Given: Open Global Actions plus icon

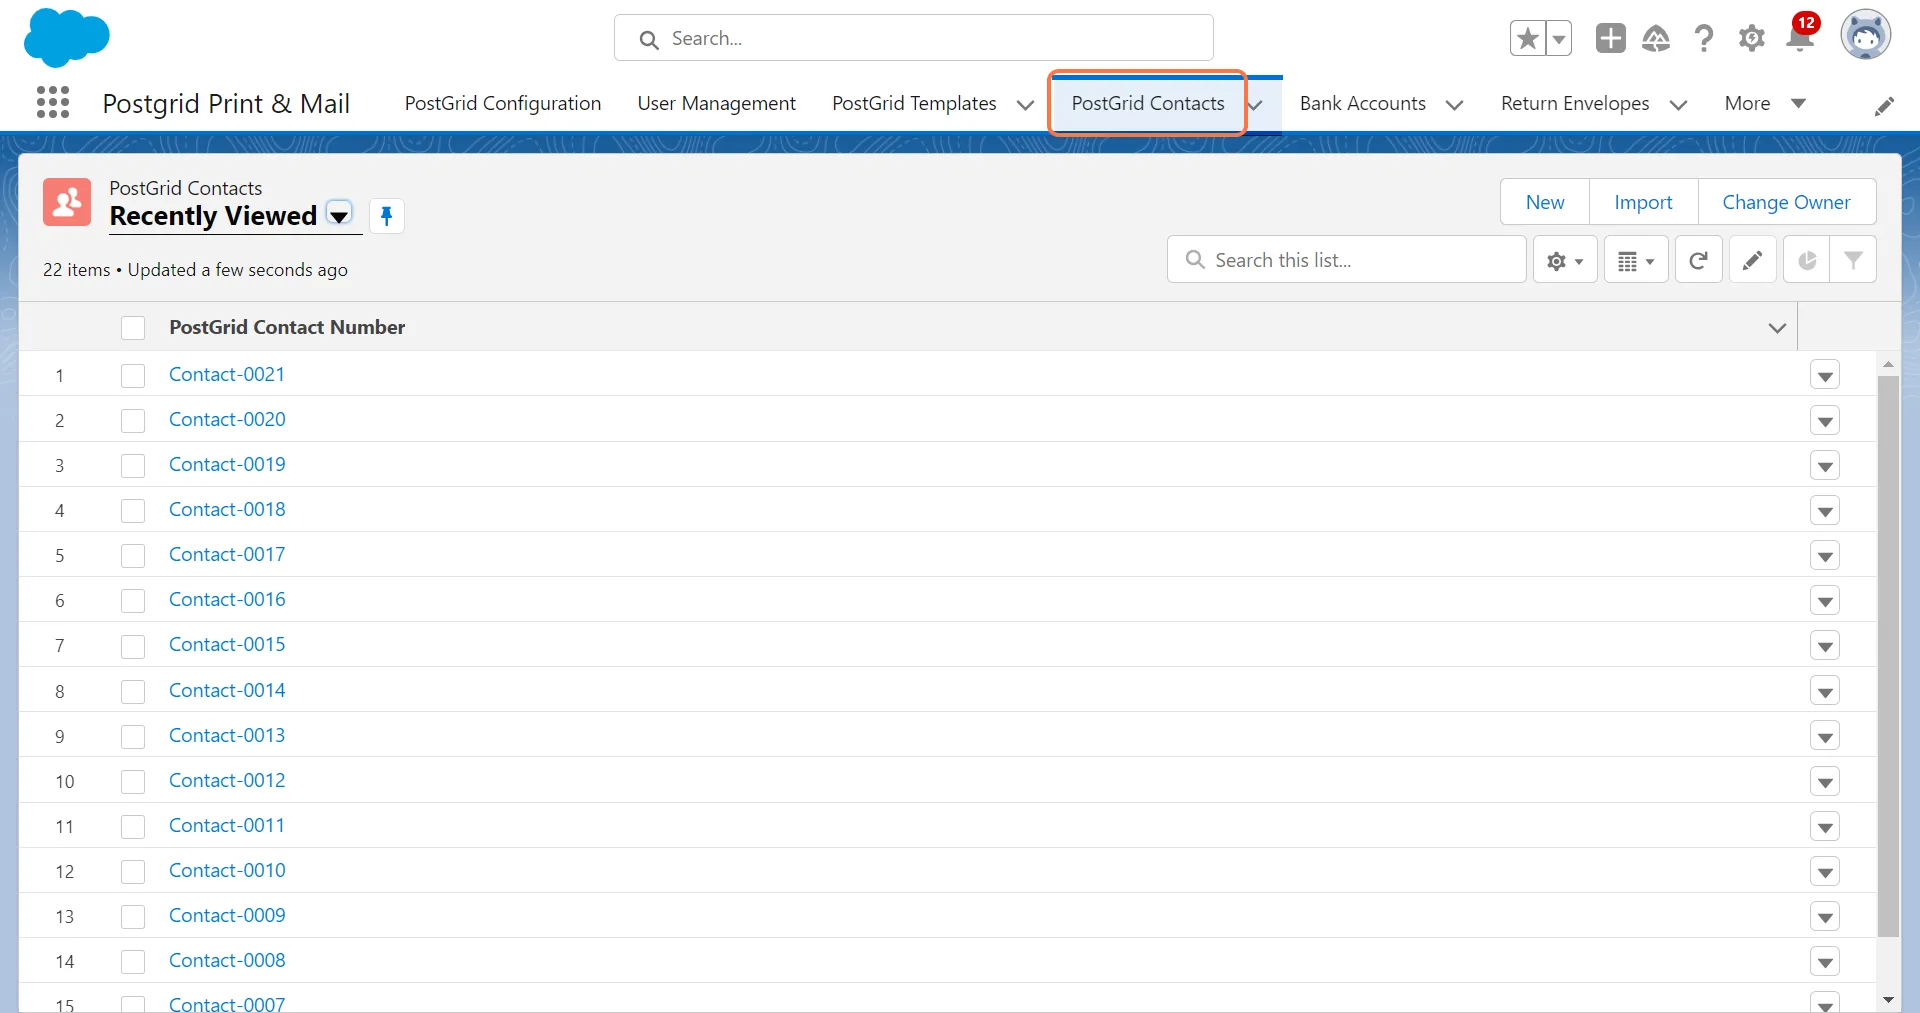Looking at the screenshot, I should tap(1610, 39).
